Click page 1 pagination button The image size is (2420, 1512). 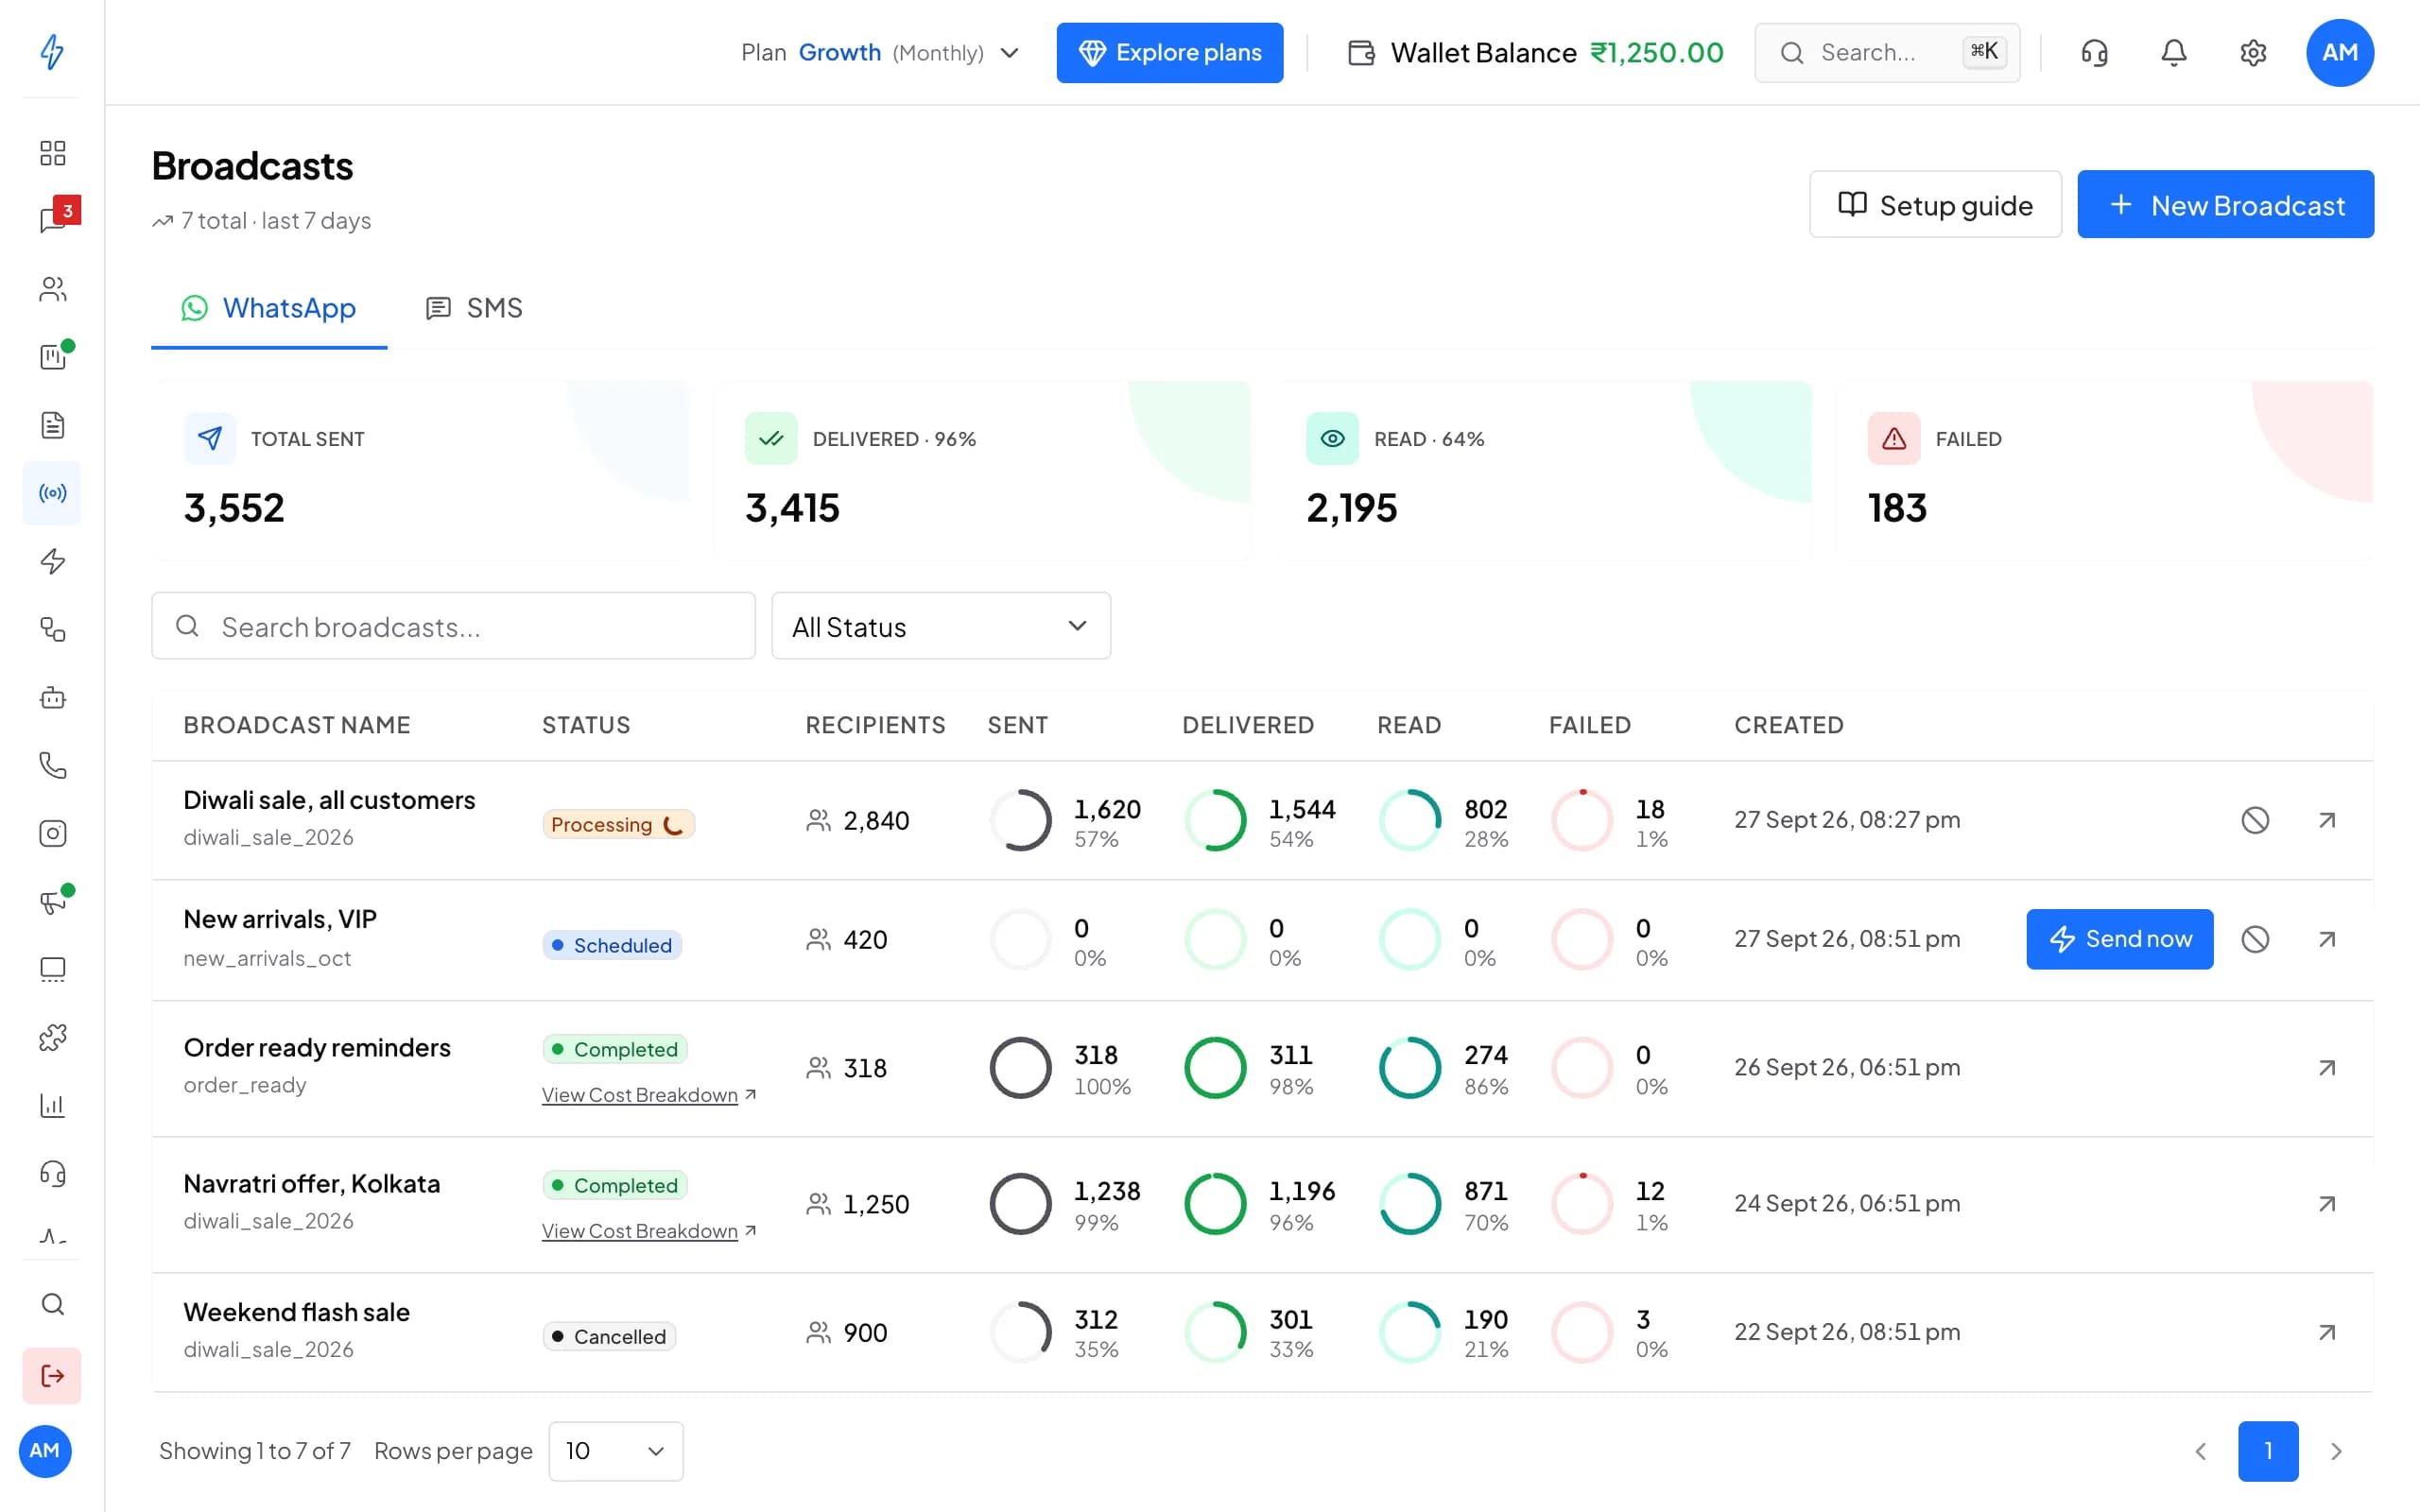(x=2267, y=1451)
